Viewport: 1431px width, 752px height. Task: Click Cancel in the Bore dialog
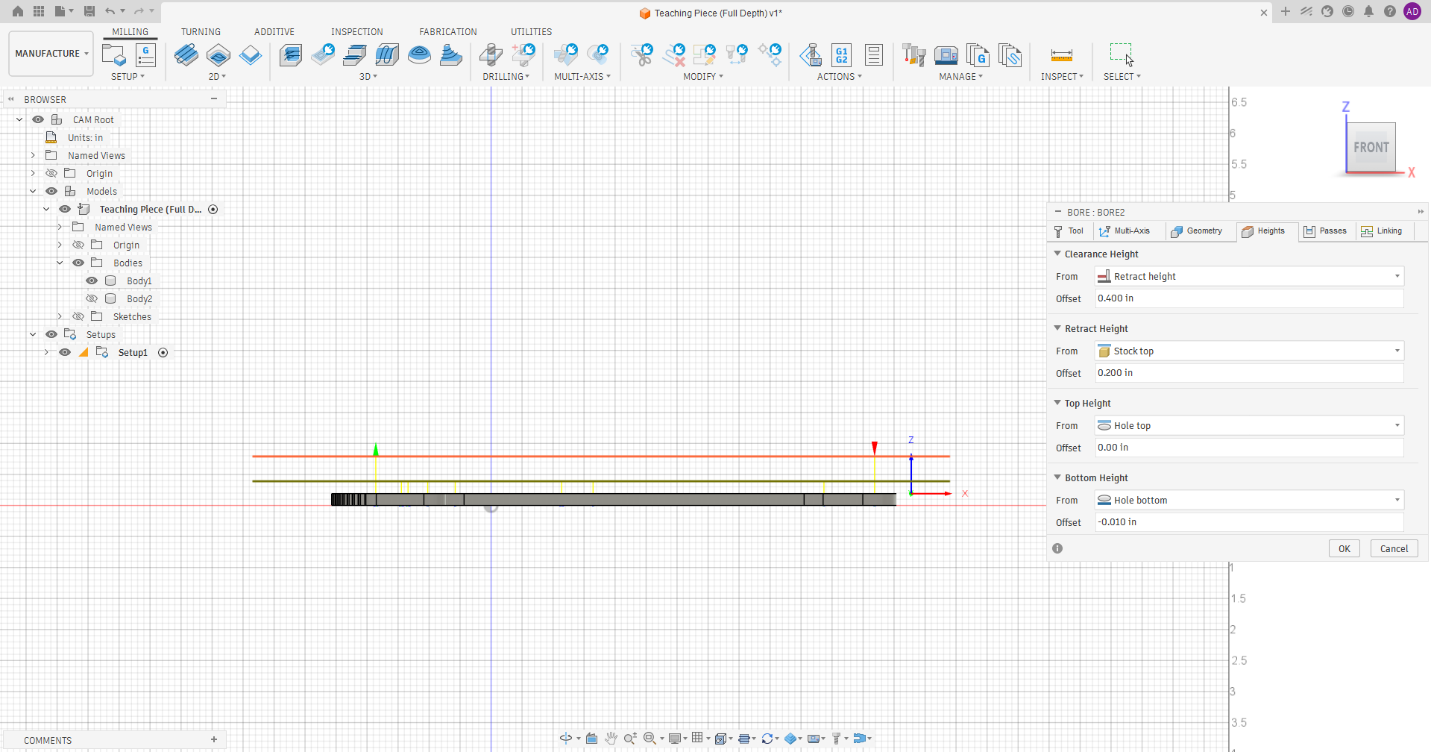tap(1394, 548)
